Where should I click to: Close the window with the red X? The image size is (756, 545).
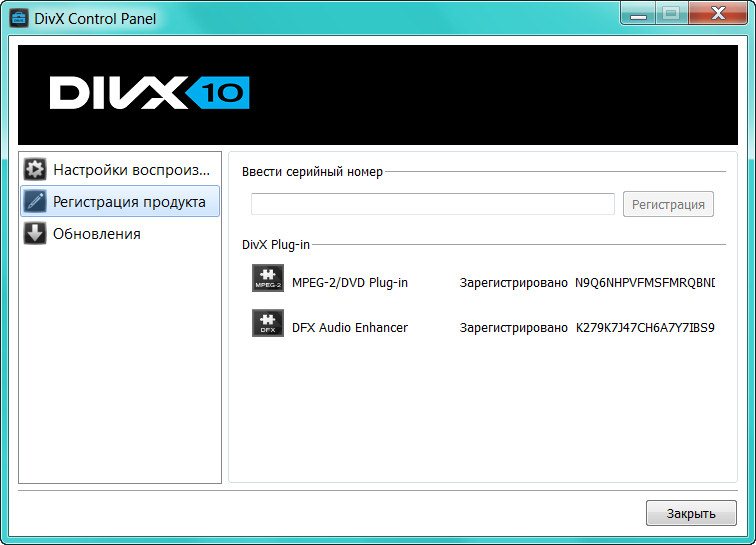point(718,13)
